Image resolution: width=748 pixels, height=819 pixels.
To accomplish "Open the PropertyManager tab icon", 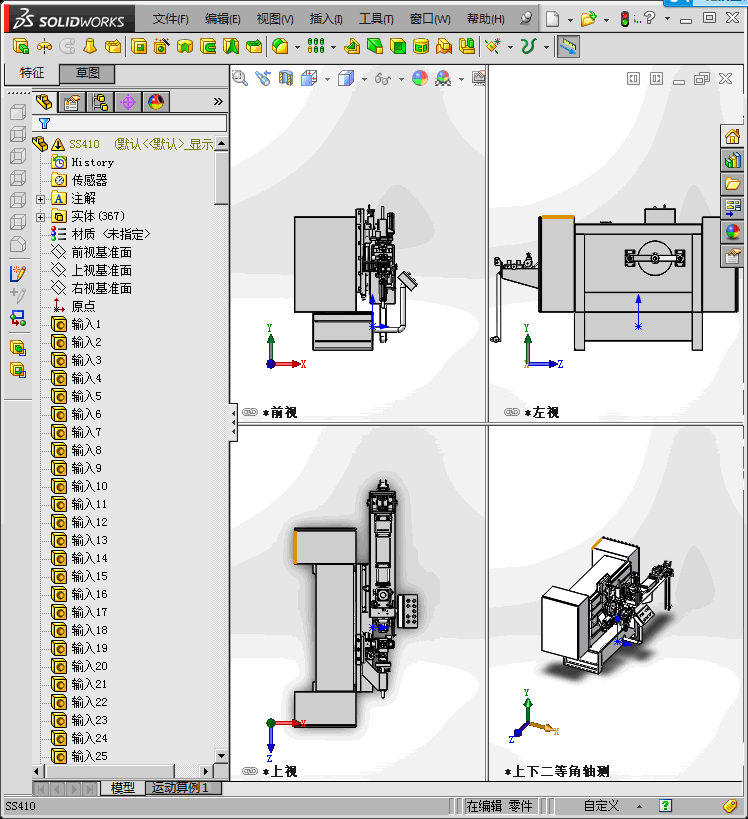I will pos(72,102).
